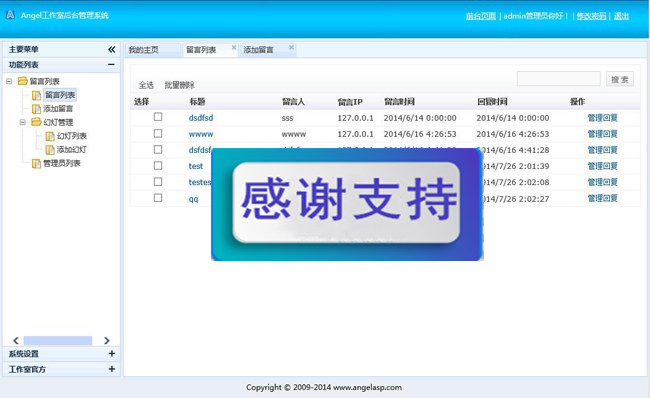Select 添加留言 in the tree
This screenshot has width=650, height=398.
pos(58,109)
